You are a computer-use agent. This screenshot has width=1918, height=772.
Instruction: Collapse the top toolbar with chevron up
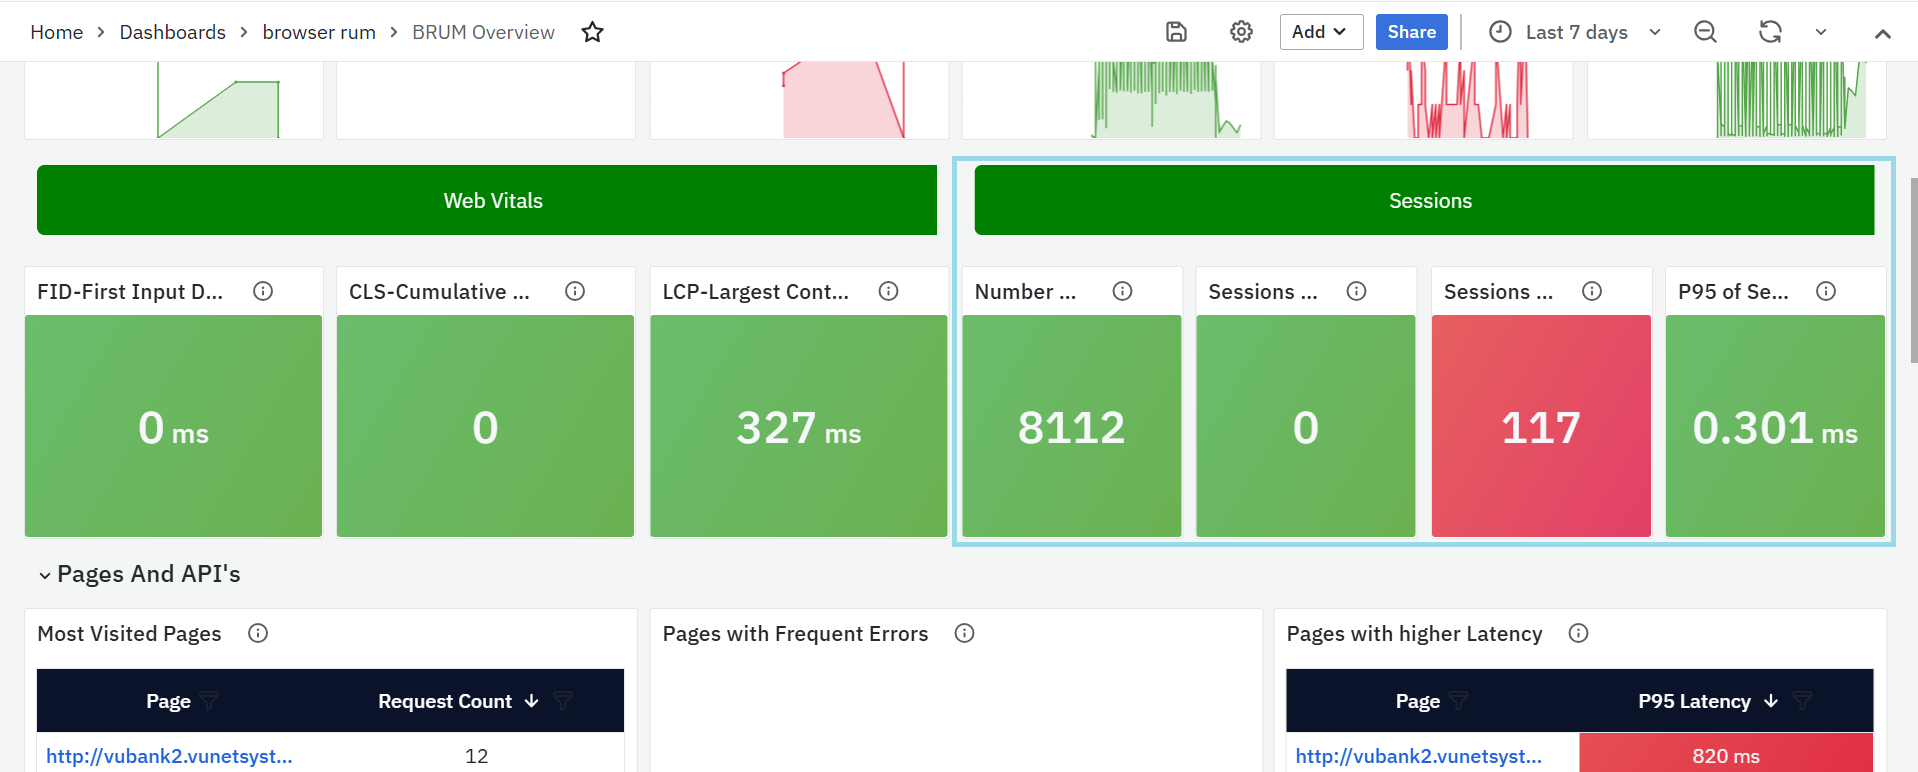coord(1882,33)
